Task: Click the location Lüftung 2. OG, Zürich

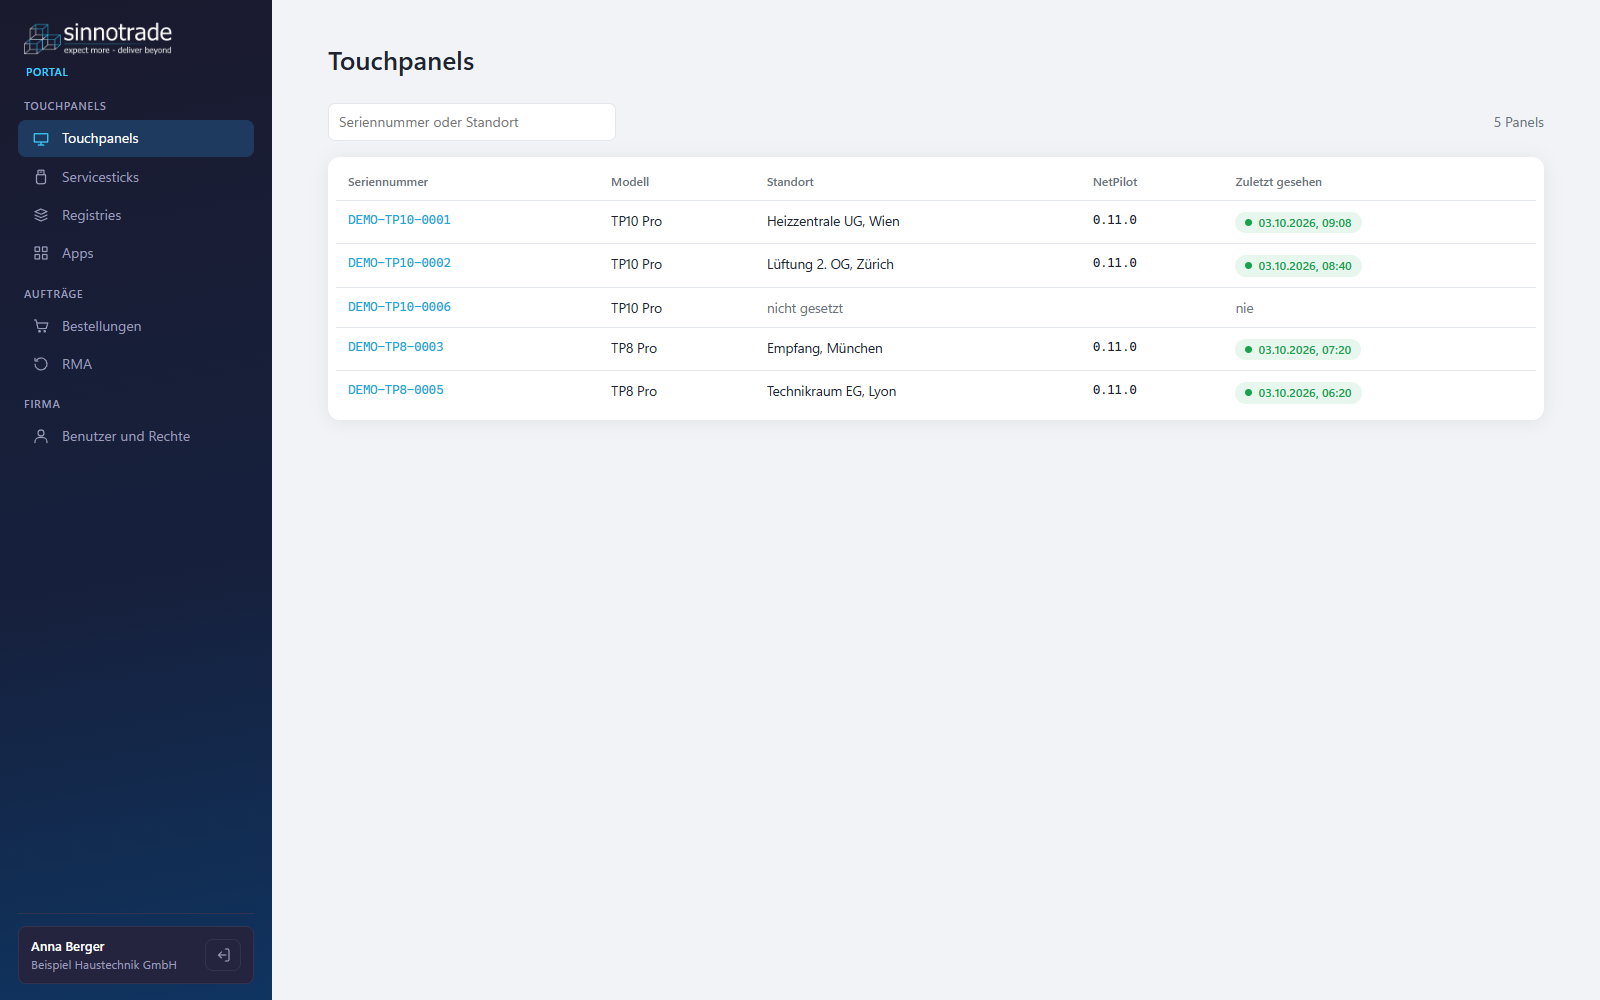Action: 830,264
